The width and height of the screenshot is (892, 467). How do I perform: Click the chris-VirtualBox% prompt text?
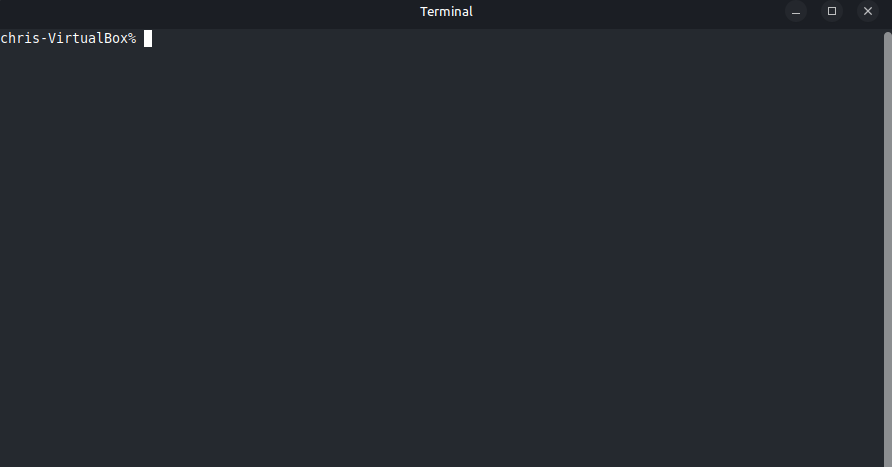point(68,39)
